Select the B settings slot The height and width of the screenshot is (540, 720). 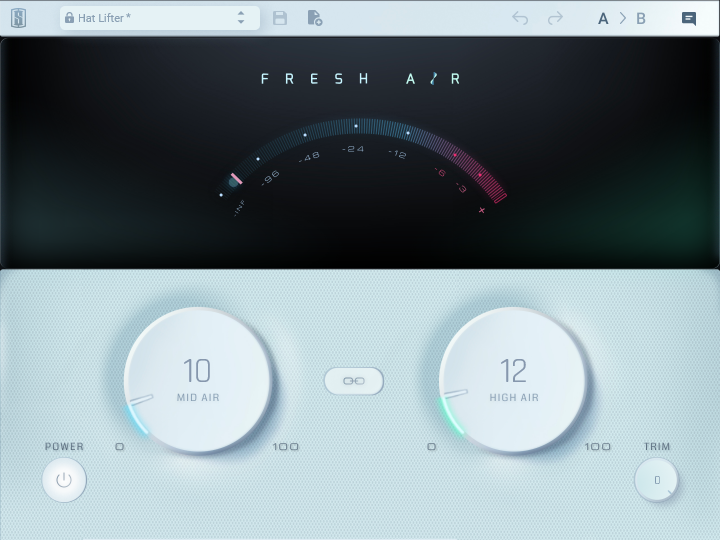[x=641, y=19]
